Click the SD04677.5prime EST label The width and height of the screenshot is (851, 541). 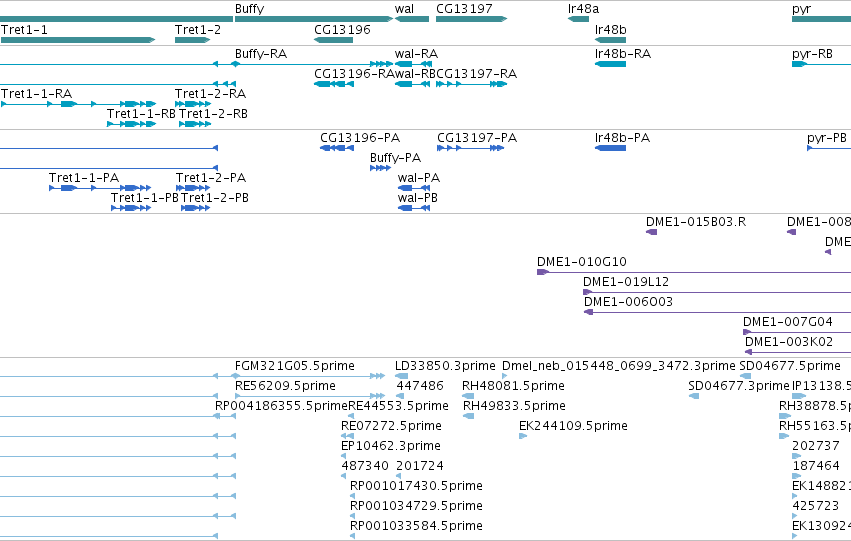(x=790, y=366)
